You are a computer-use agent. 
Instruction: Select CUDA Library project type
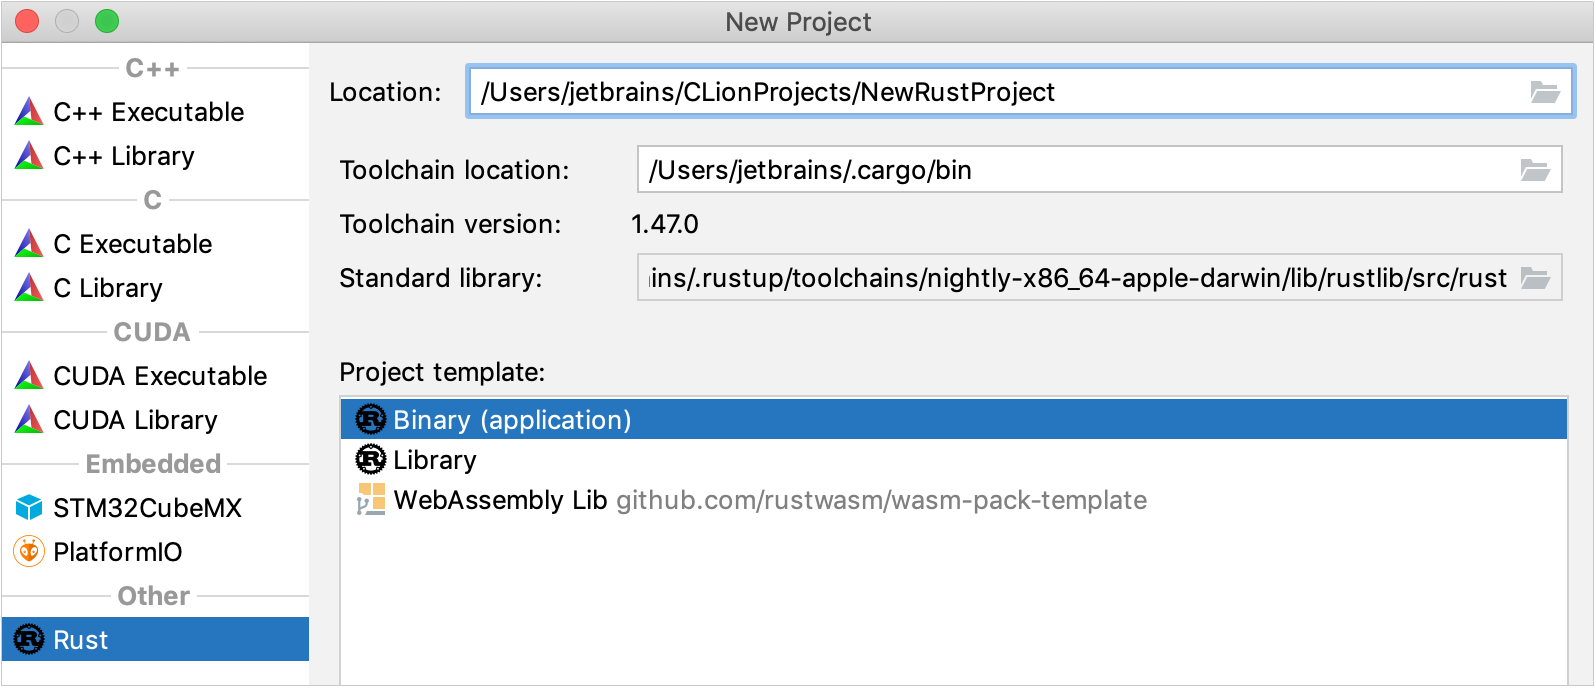click(155, 420)
